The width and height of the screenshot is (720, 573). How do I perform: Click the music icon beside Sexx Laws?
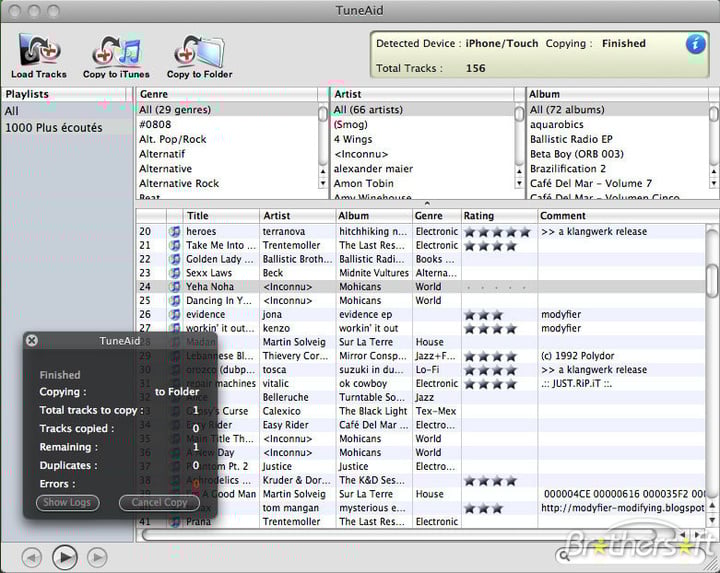(x=174, y=273)
